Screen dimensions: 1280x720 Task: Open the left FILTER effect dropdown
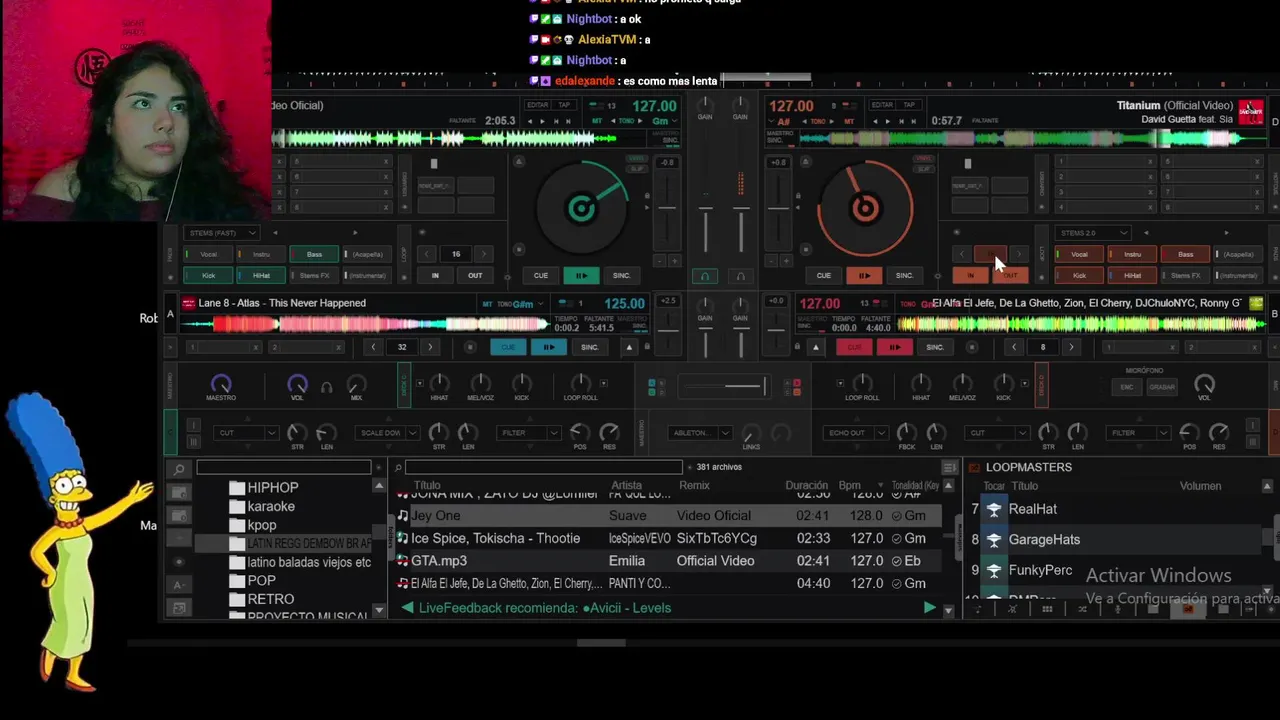(x=528, y=433)
